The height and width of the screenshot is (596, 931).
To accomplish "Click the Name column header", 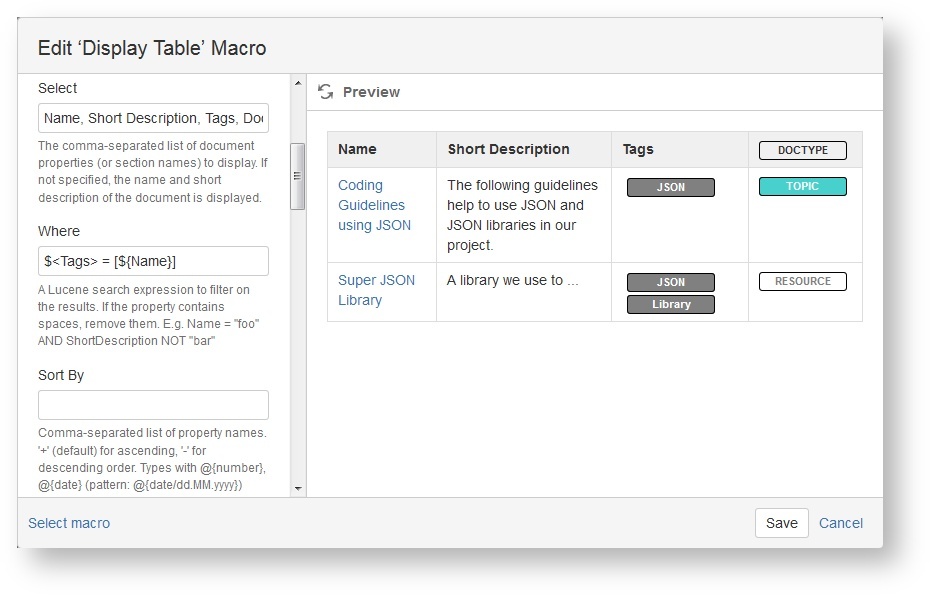I will pyautogui.click(x=357, y=149).
